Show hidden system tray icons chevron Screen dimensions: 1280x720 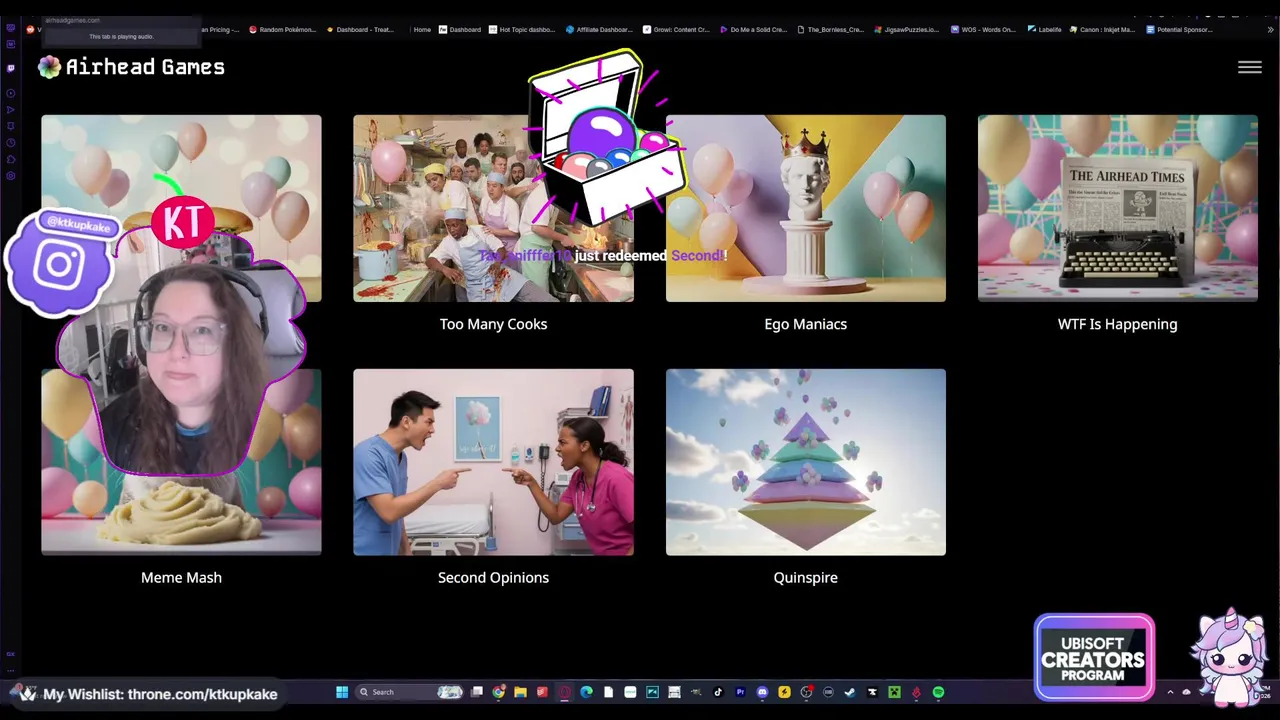(x=1170, y=692)
